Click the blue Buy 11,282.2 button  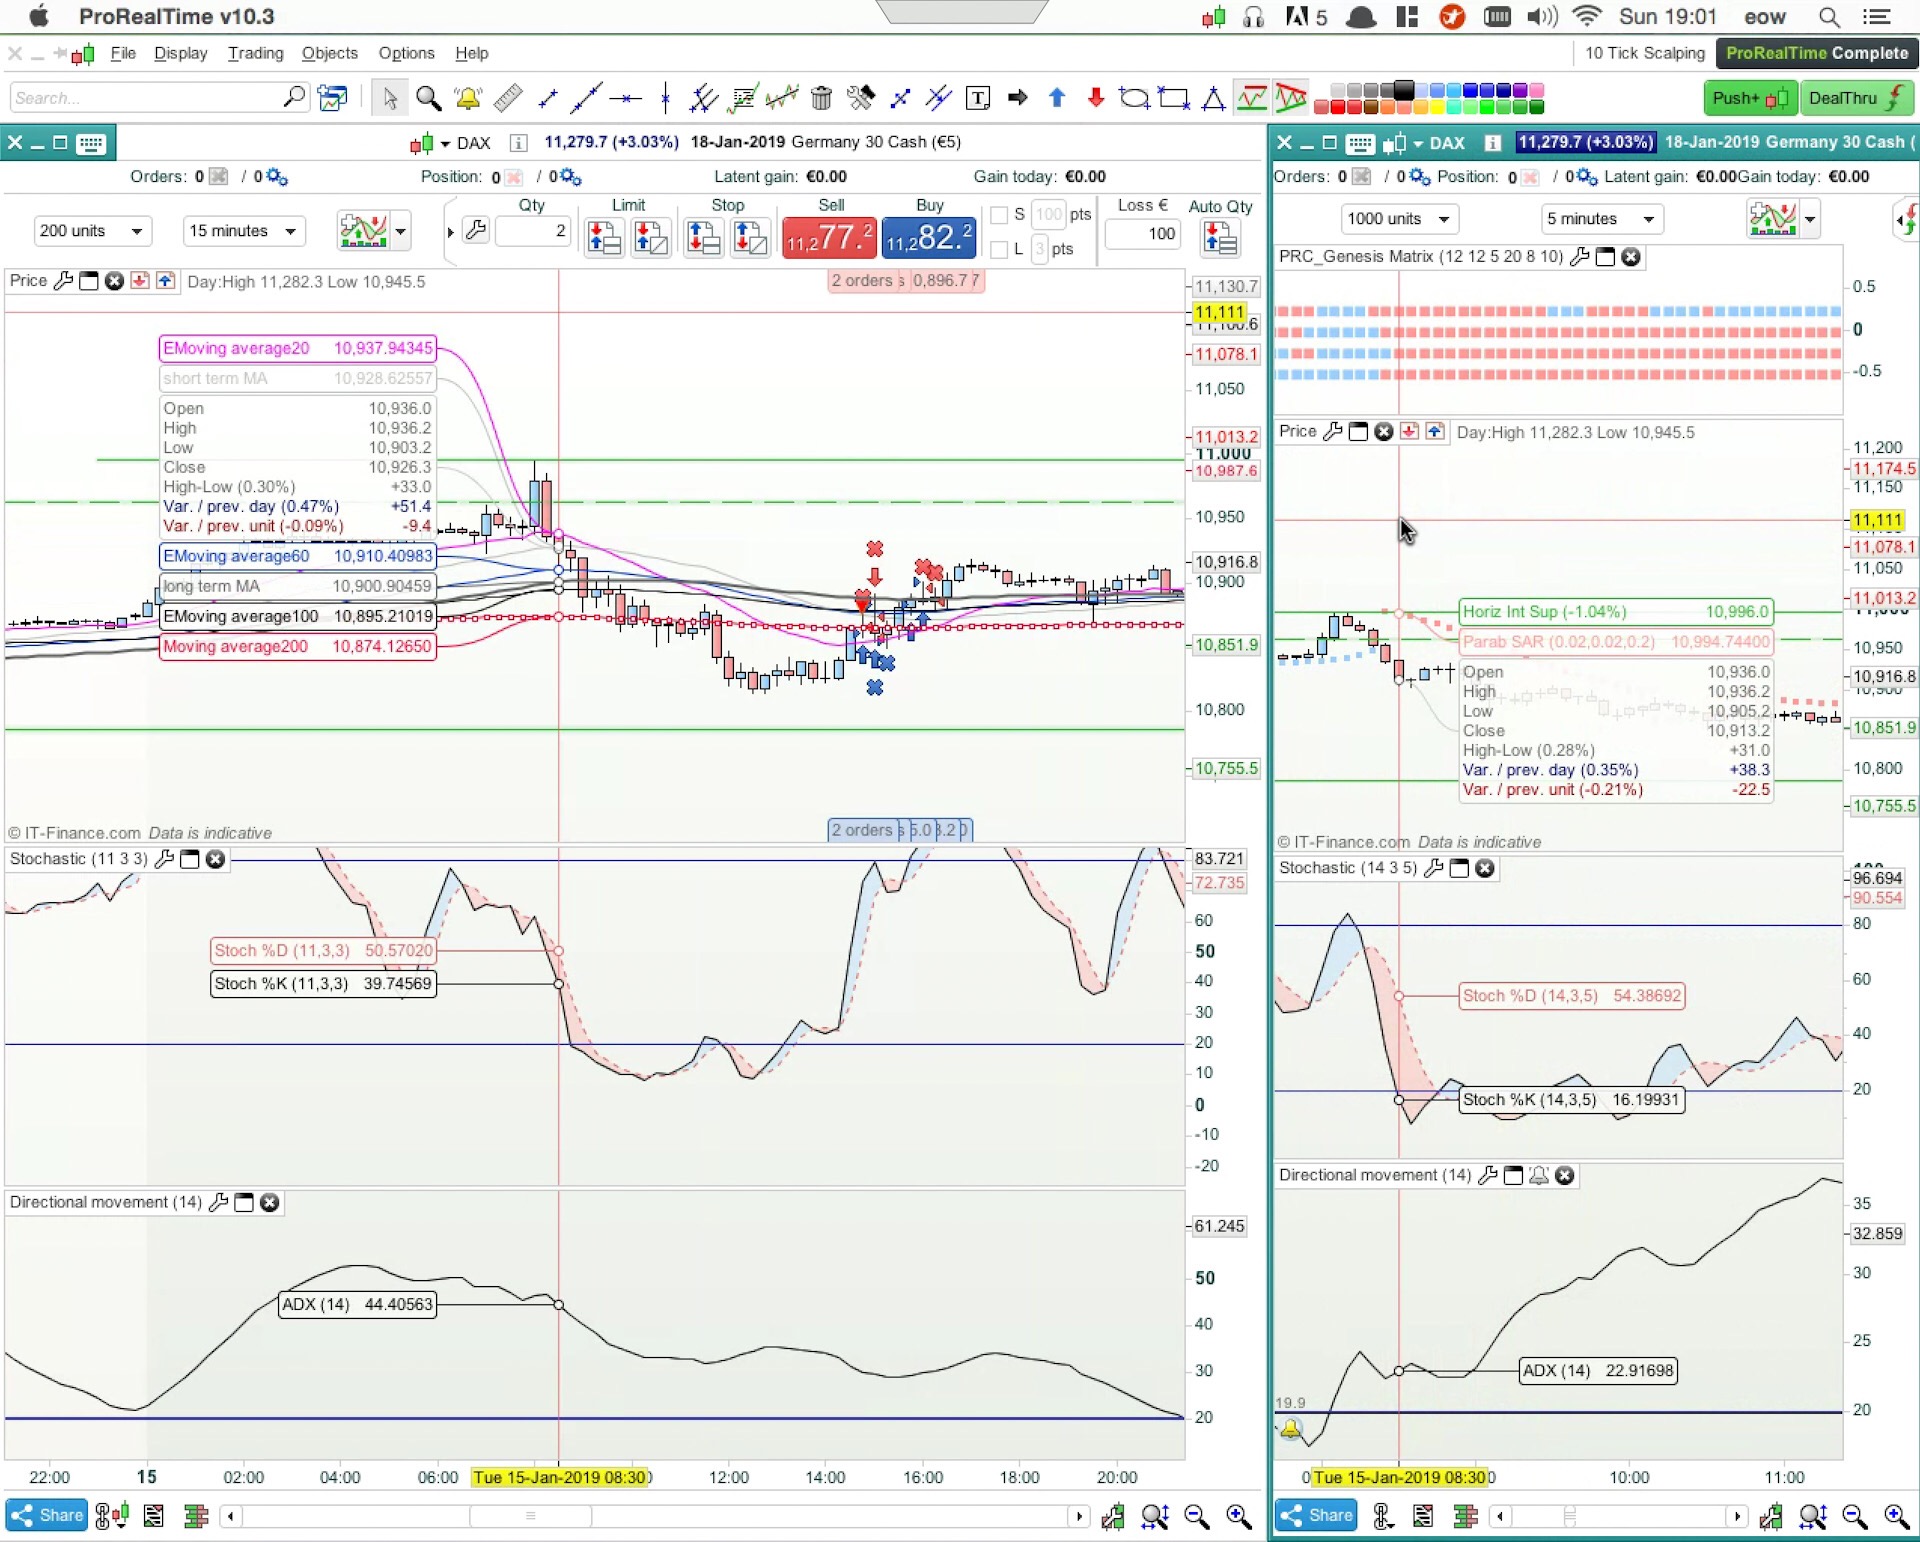(929, 238)
